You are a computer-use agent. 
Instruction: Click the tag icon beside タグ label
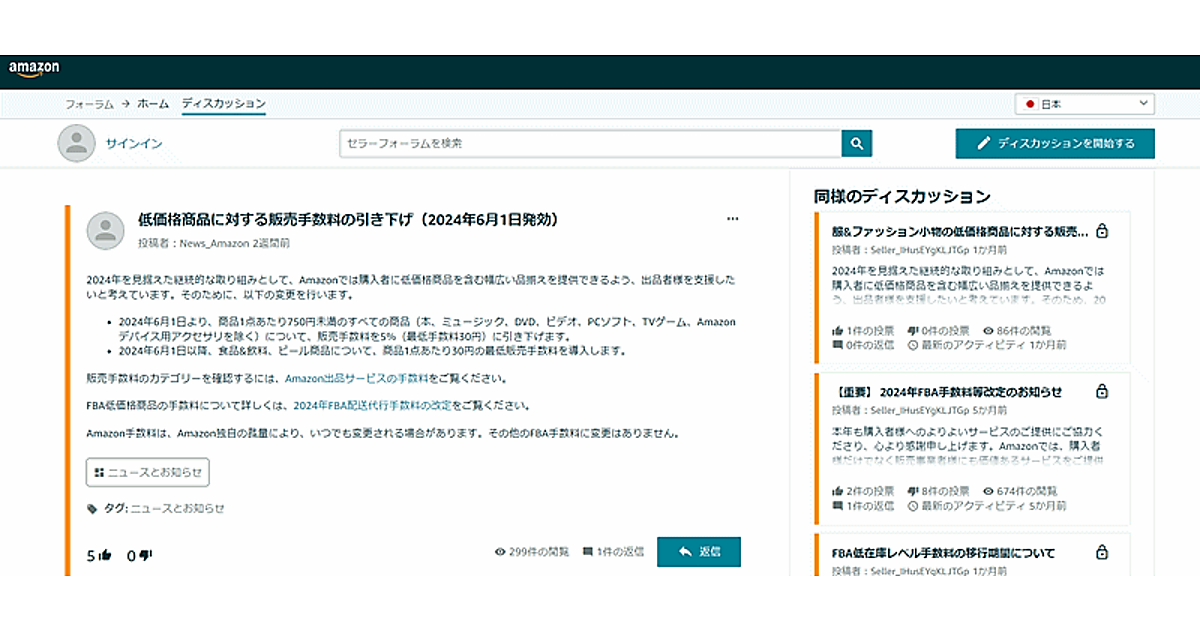pyautogui.click(x=93, y=508)
